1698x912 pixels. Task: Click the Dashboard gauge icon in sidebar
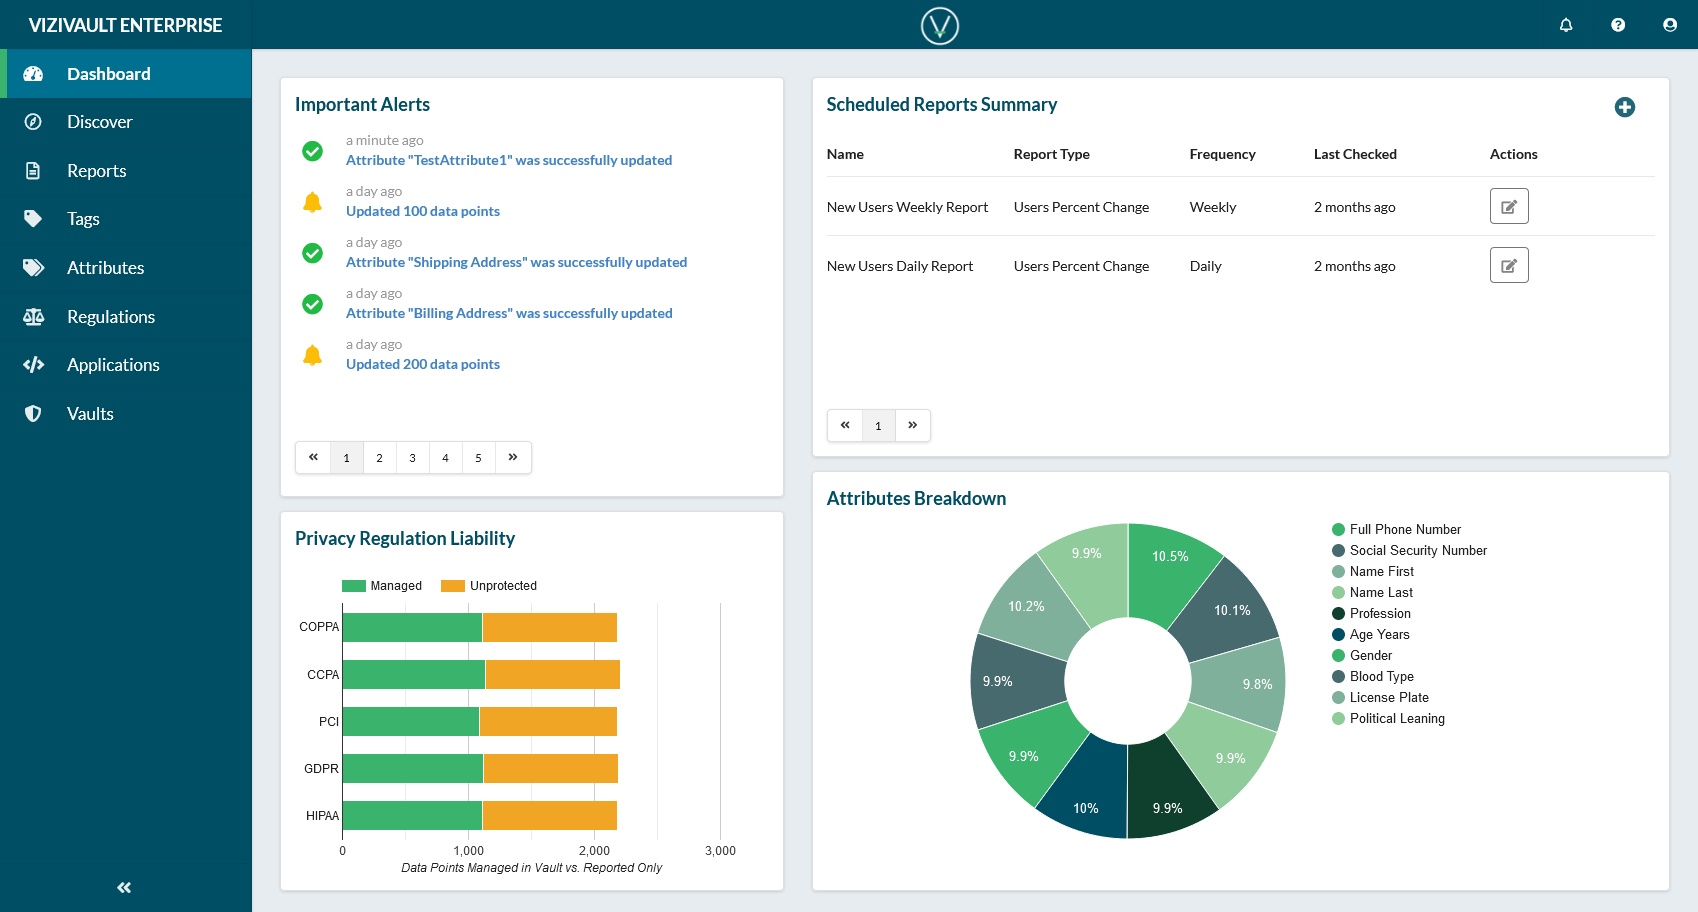tap(33, 74)
